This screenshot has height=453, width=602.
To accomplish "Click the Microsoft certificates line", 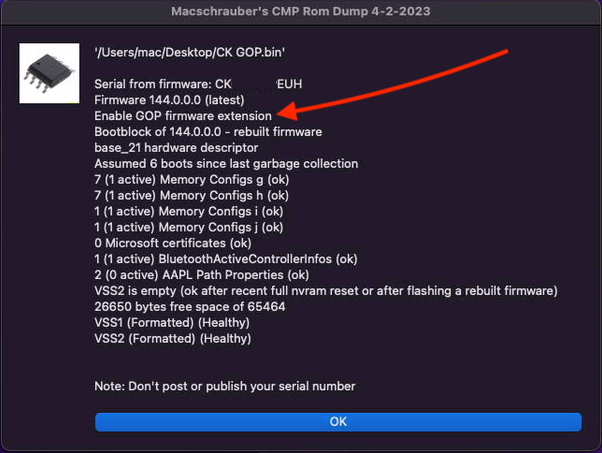I will tap(173, 243).
